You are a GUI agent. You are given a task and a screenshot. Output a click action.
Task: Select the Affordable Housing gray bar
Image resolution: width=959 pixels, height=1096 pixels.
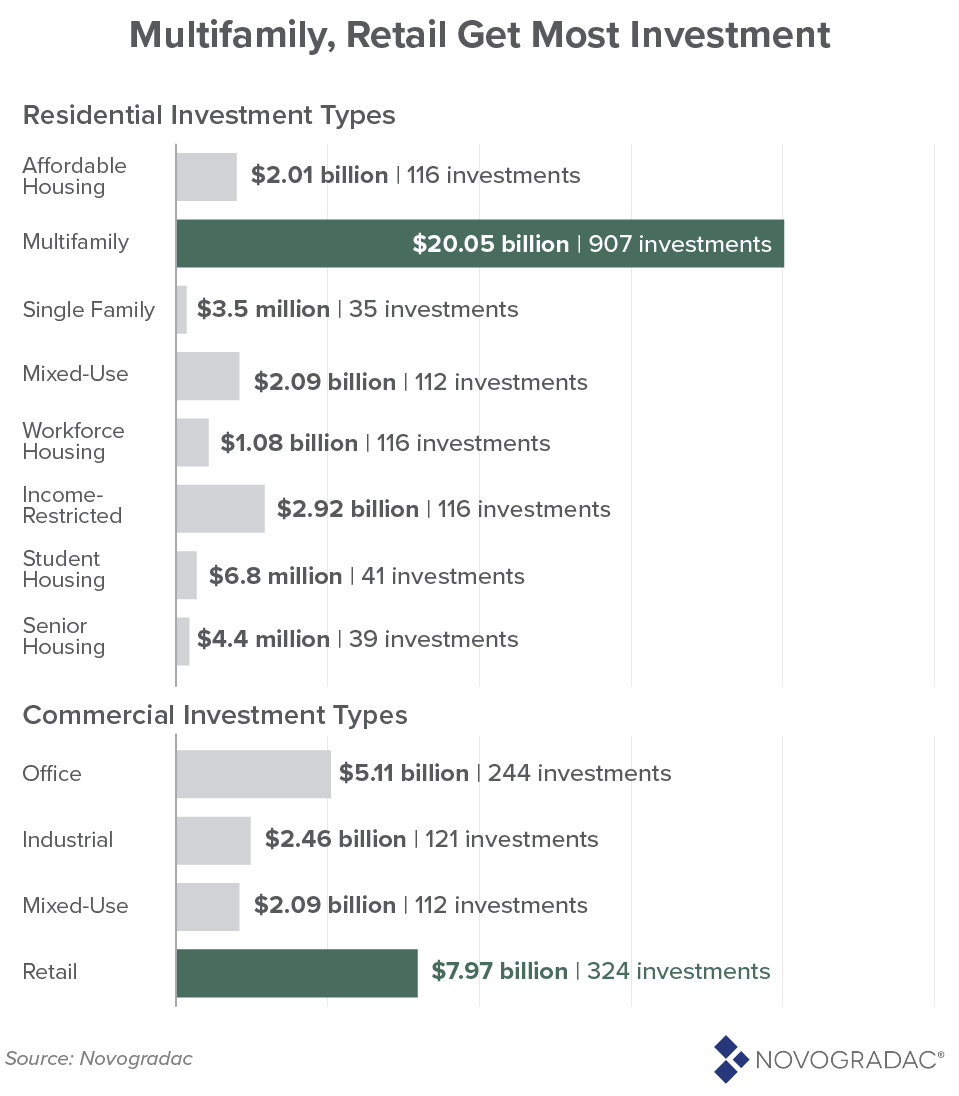[206, 177]
